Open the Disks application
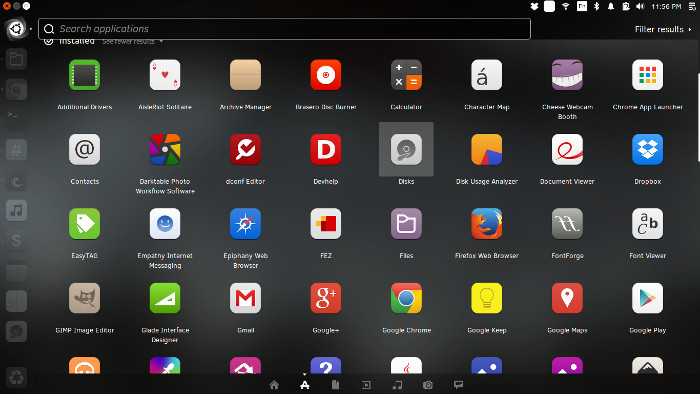The width and height of the screenshot is (700, 394). (x=406, y=149)
